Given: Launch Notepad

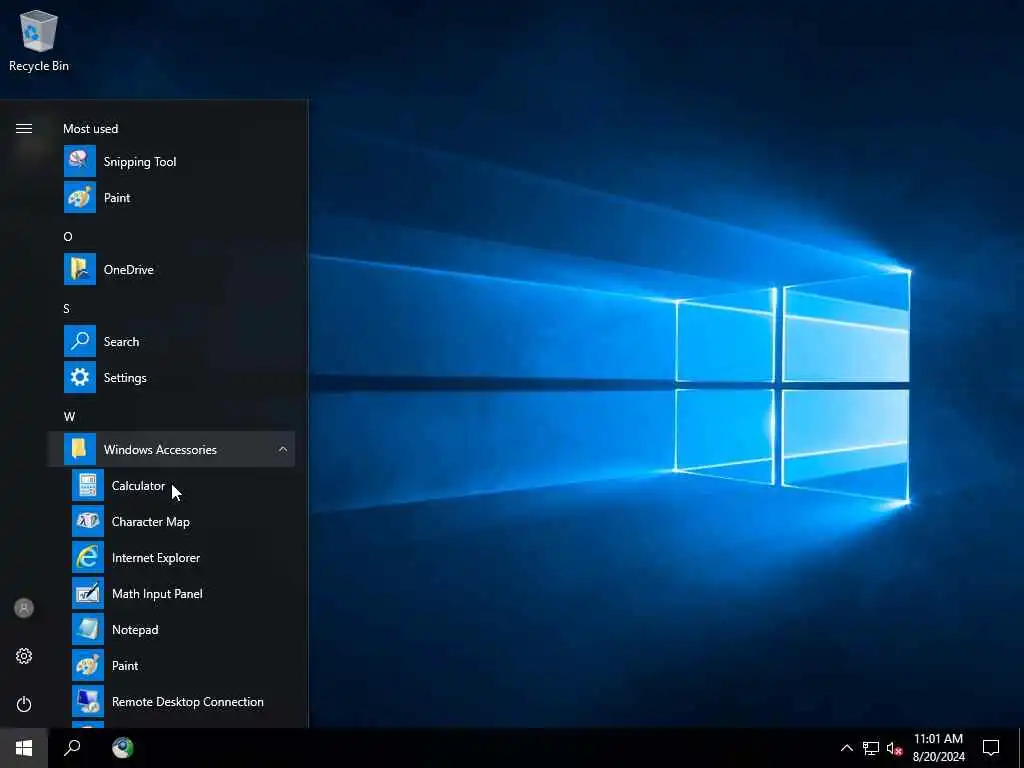Looking at the screenshot, I should (171, 629).
